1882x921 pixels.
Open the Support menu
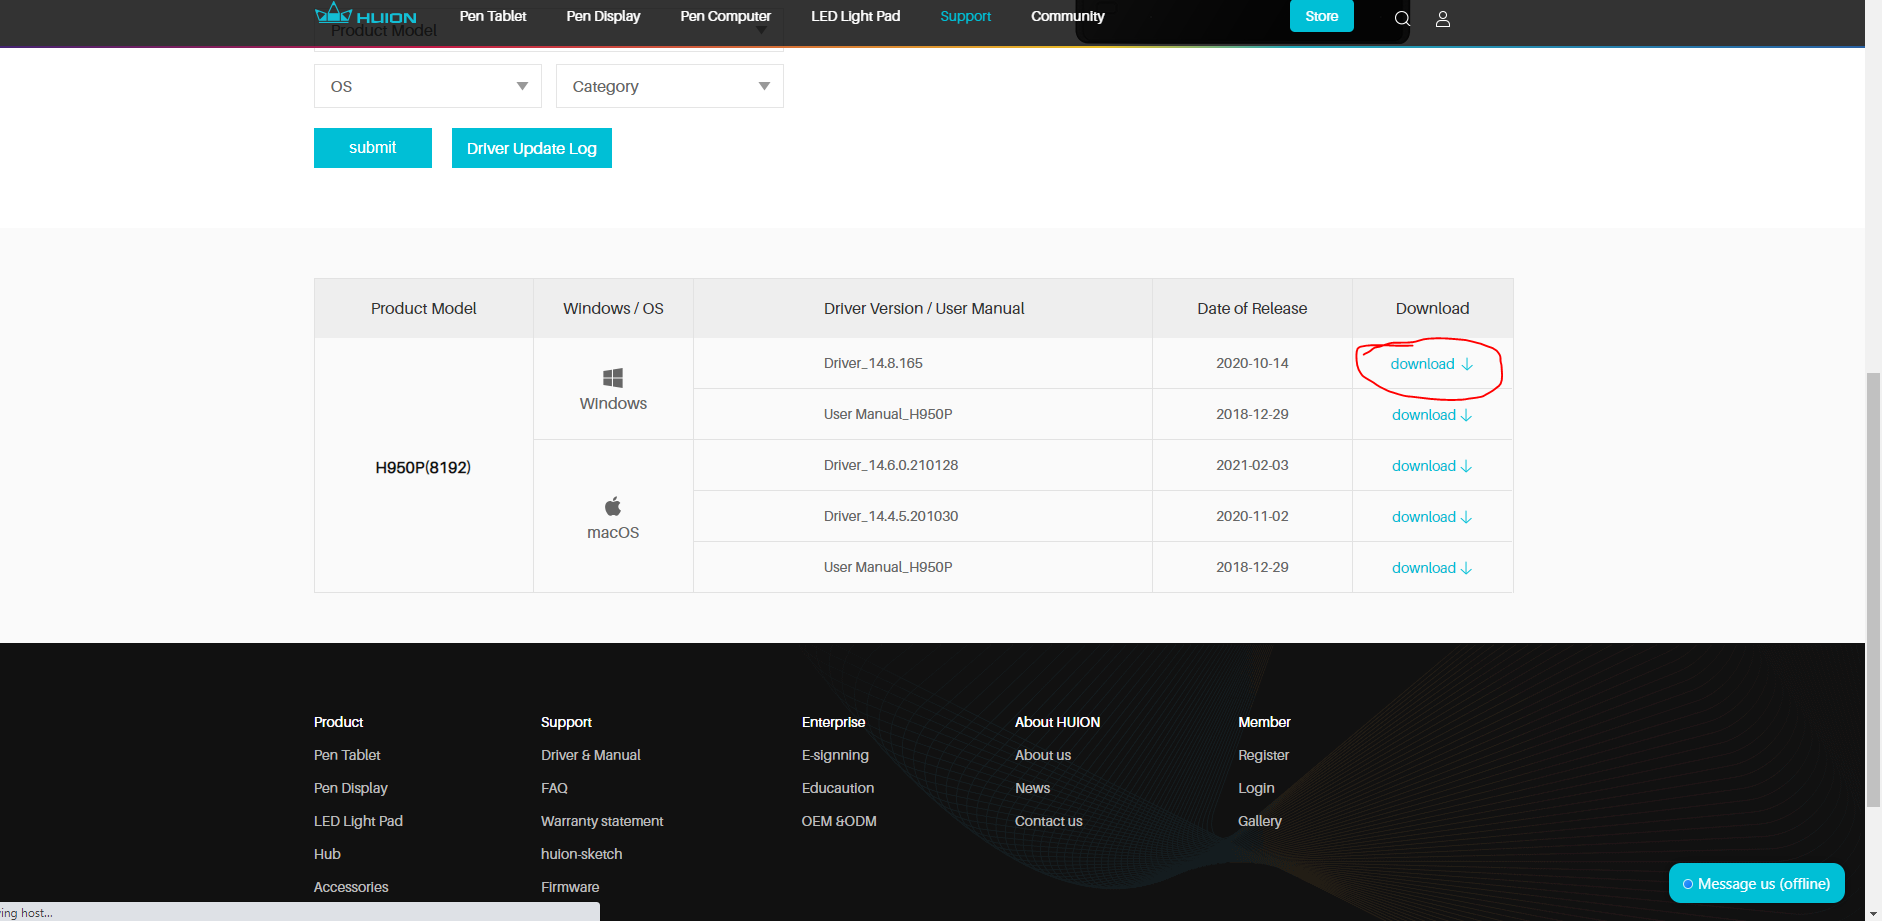(965, 16)
